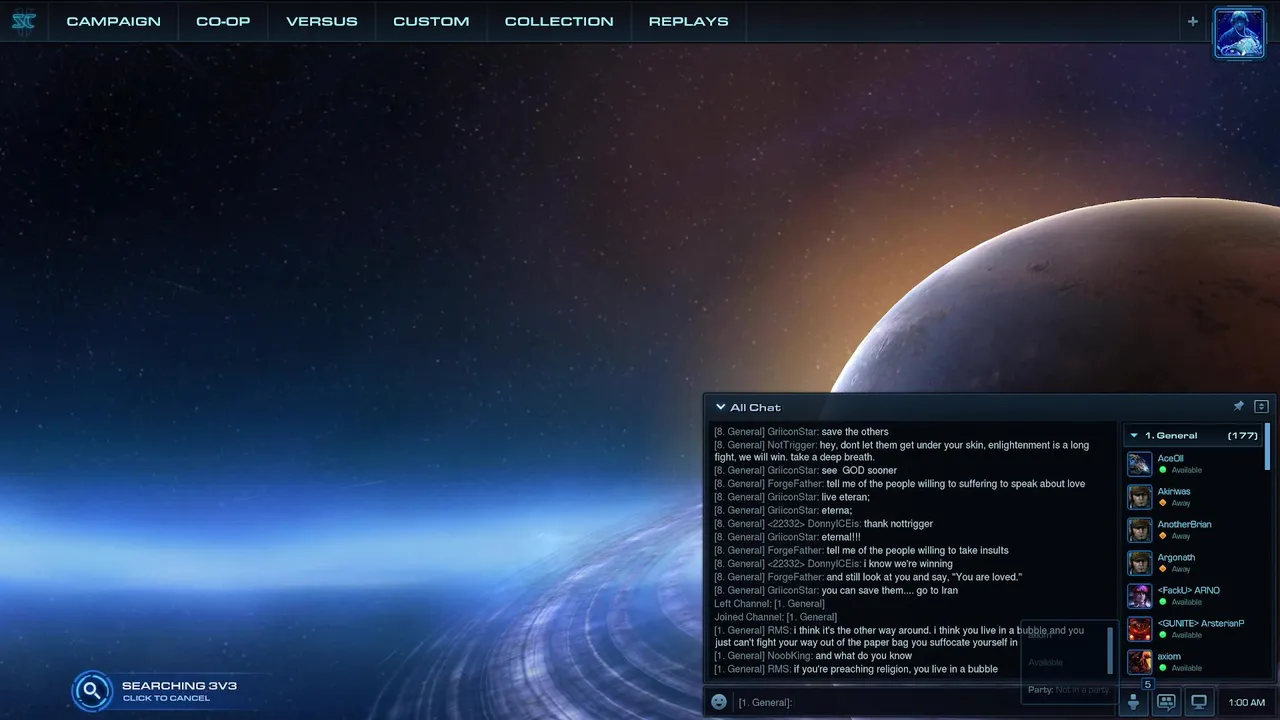
Task: Open the chat channels icon
Action: pos(1166,702)
